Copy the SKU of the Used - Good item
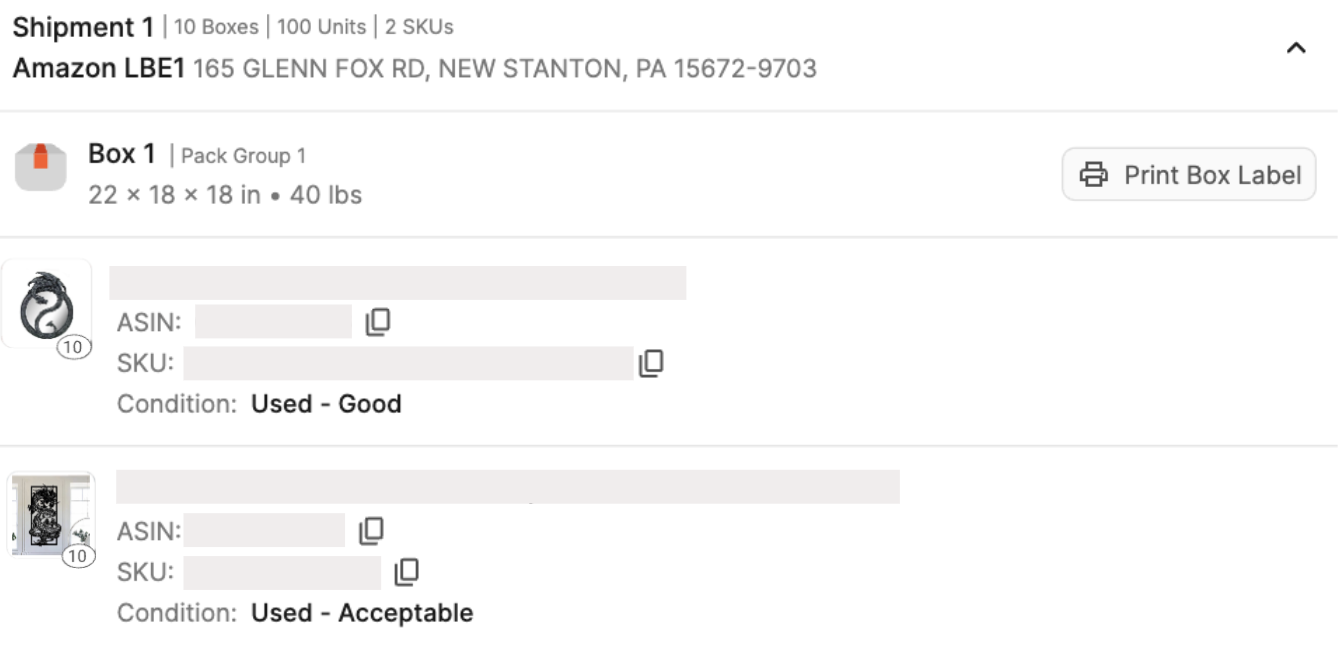1344x654 pixels. coord(651,363)
